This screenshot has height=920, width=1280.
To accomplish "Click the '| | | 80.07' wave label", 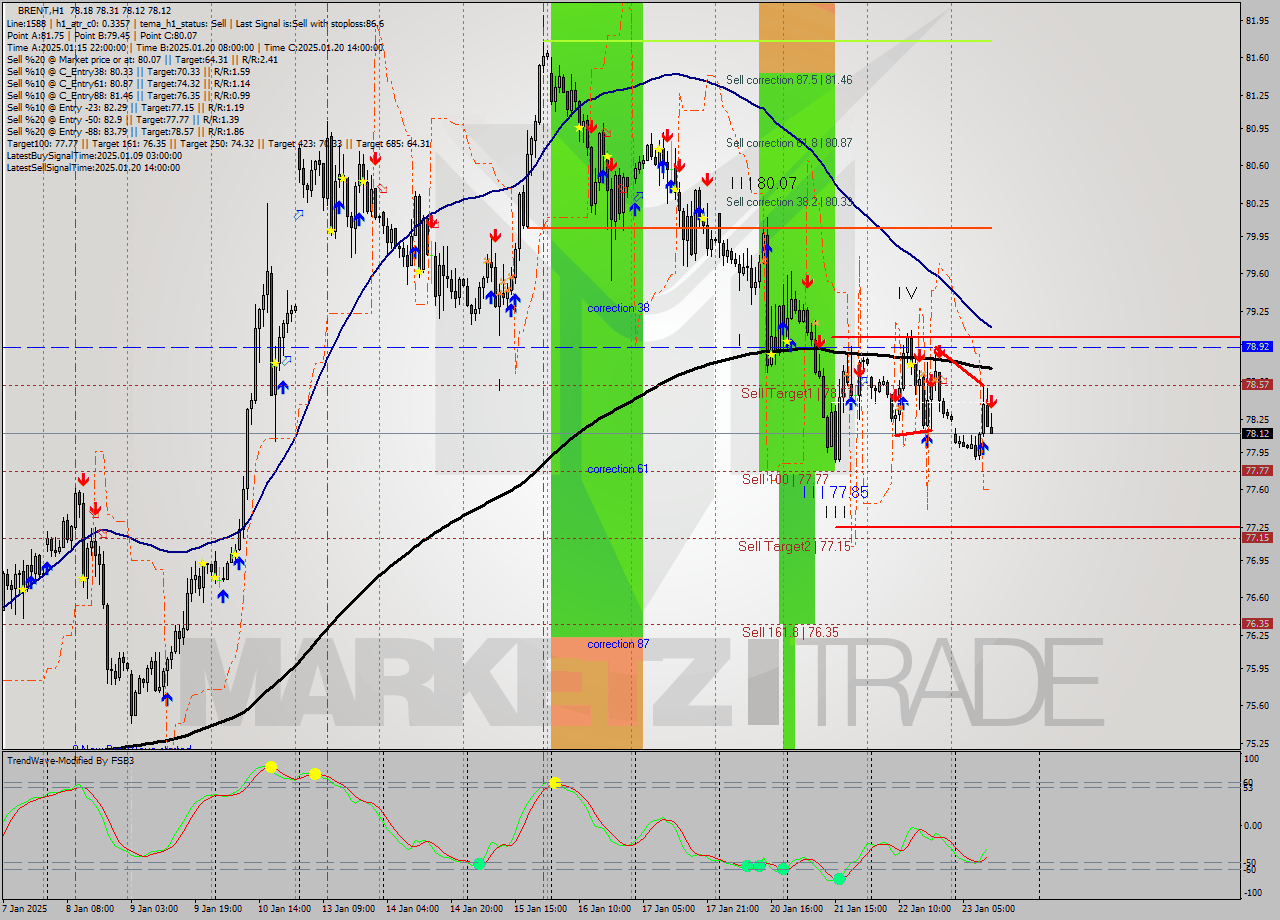I will pos(764,183).
